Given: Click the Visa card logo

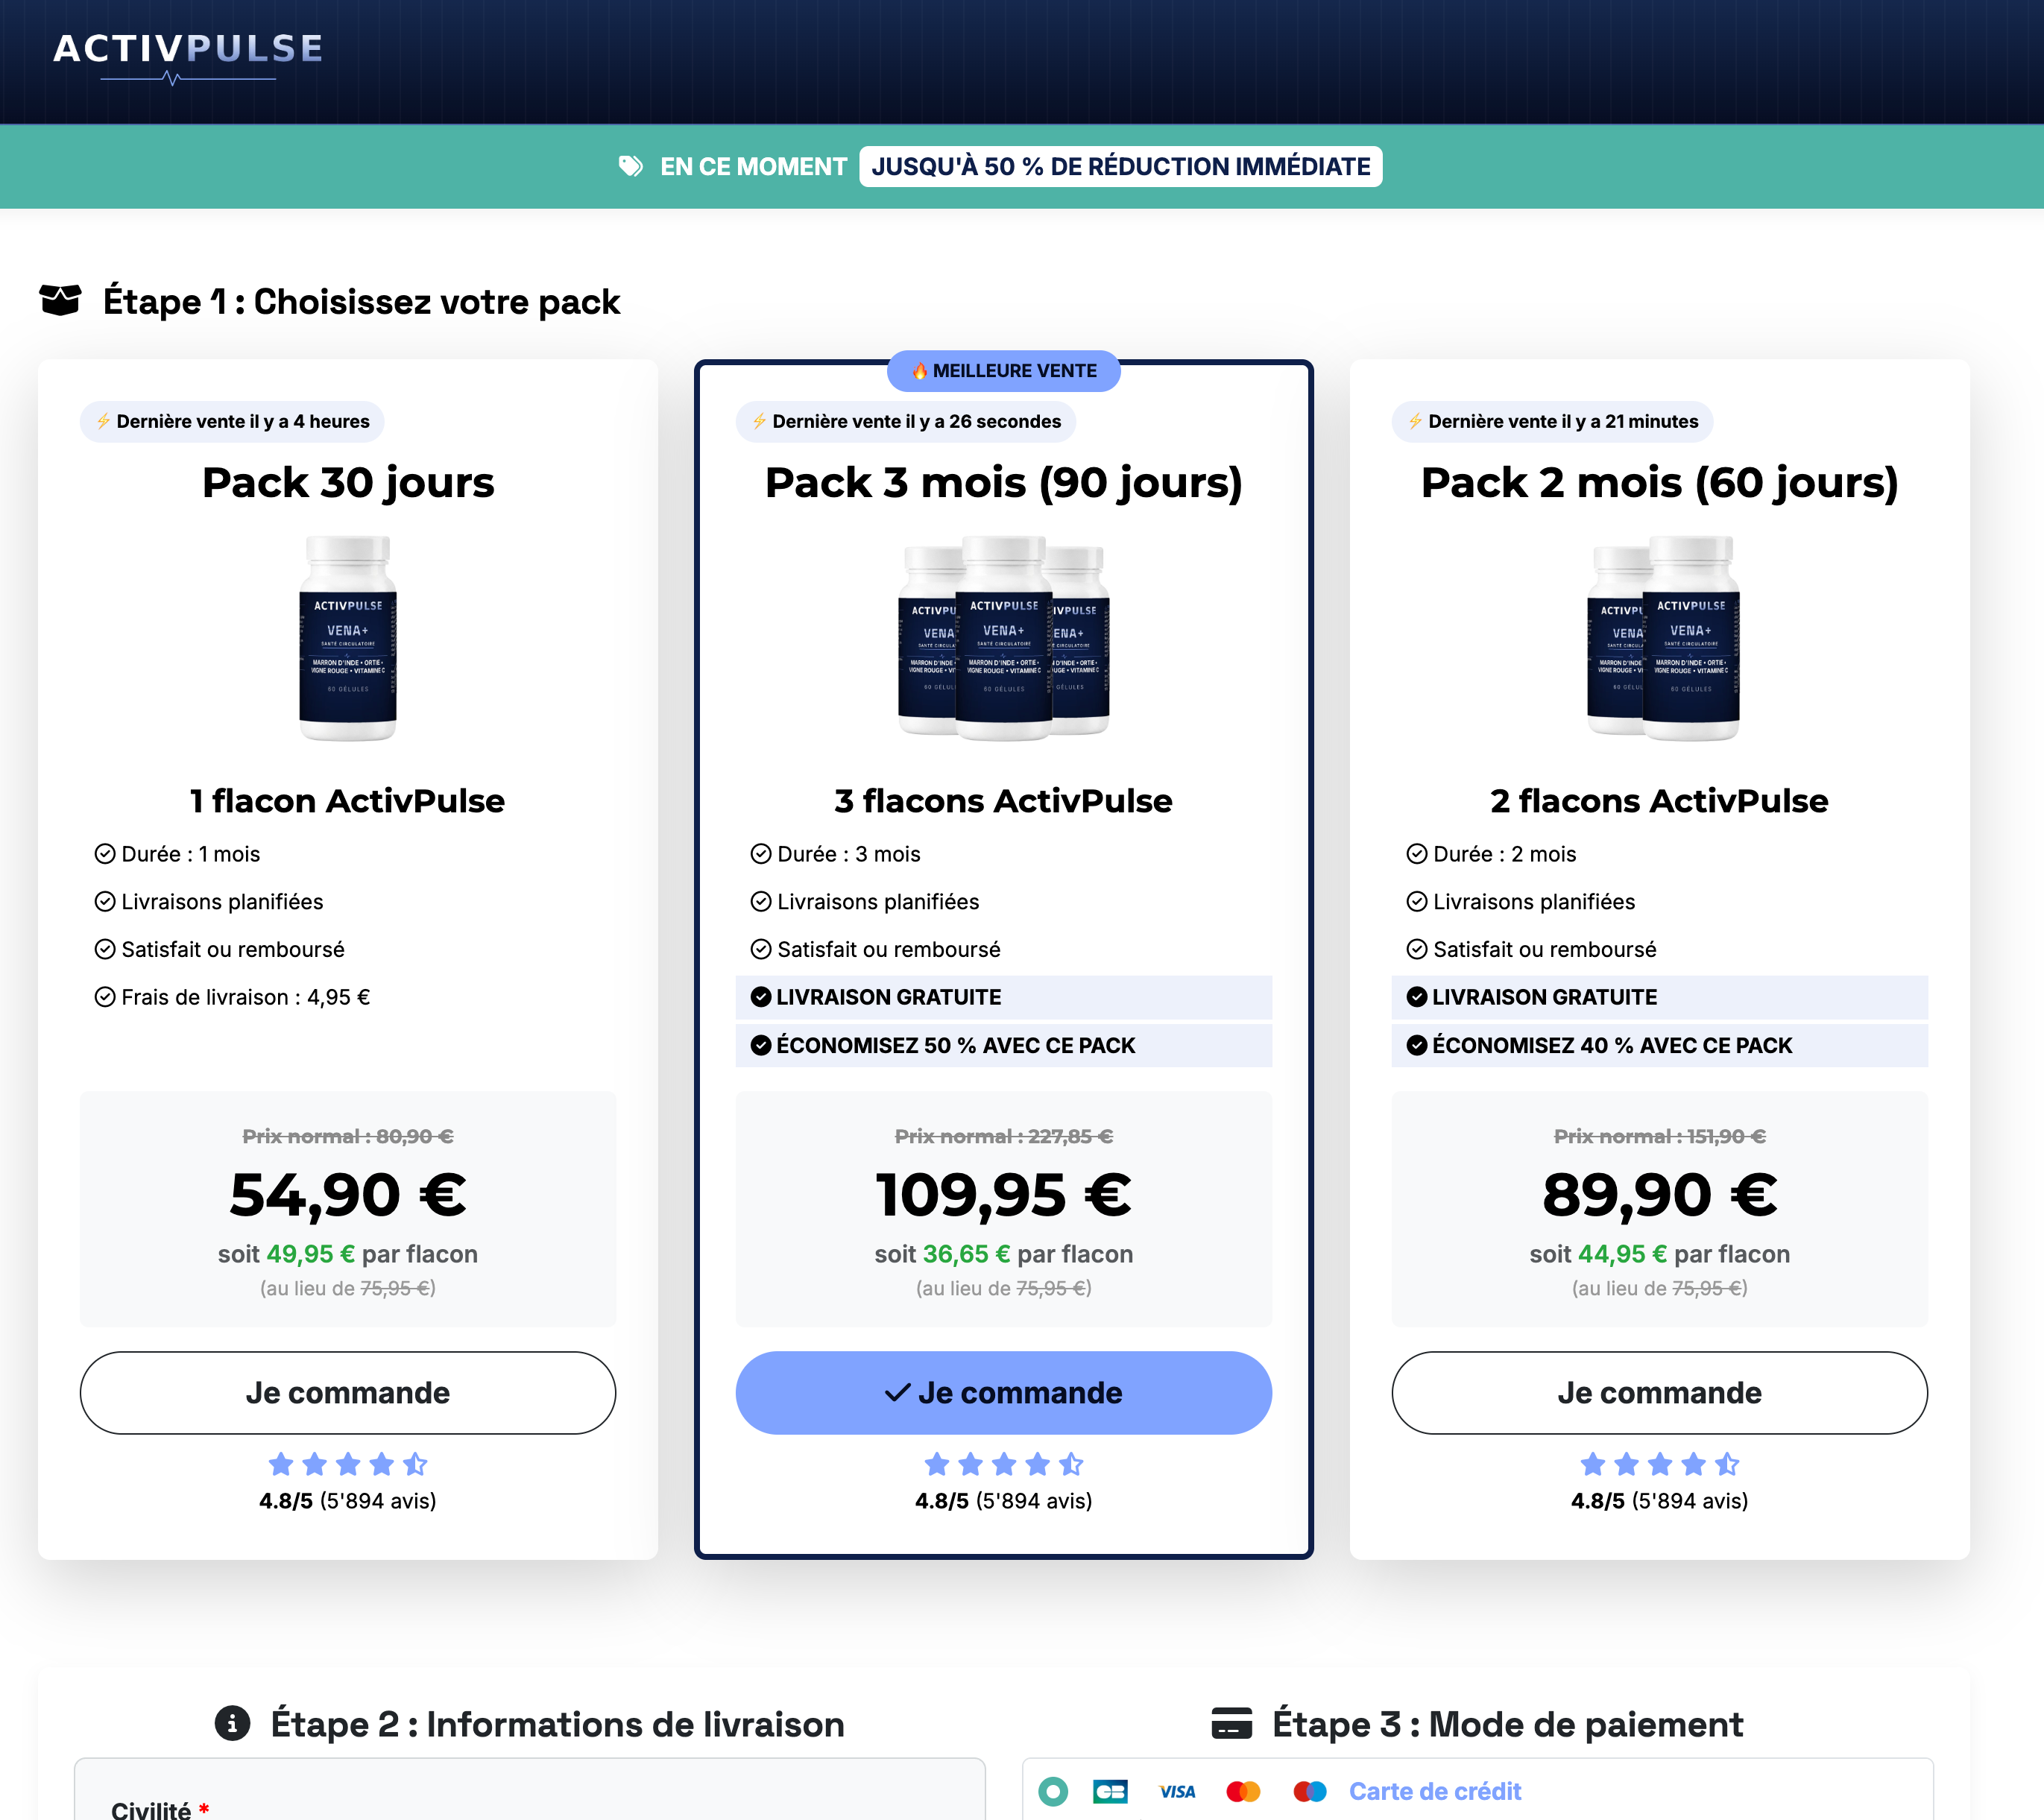Looking at the screenshot, I should 1177,1791.
